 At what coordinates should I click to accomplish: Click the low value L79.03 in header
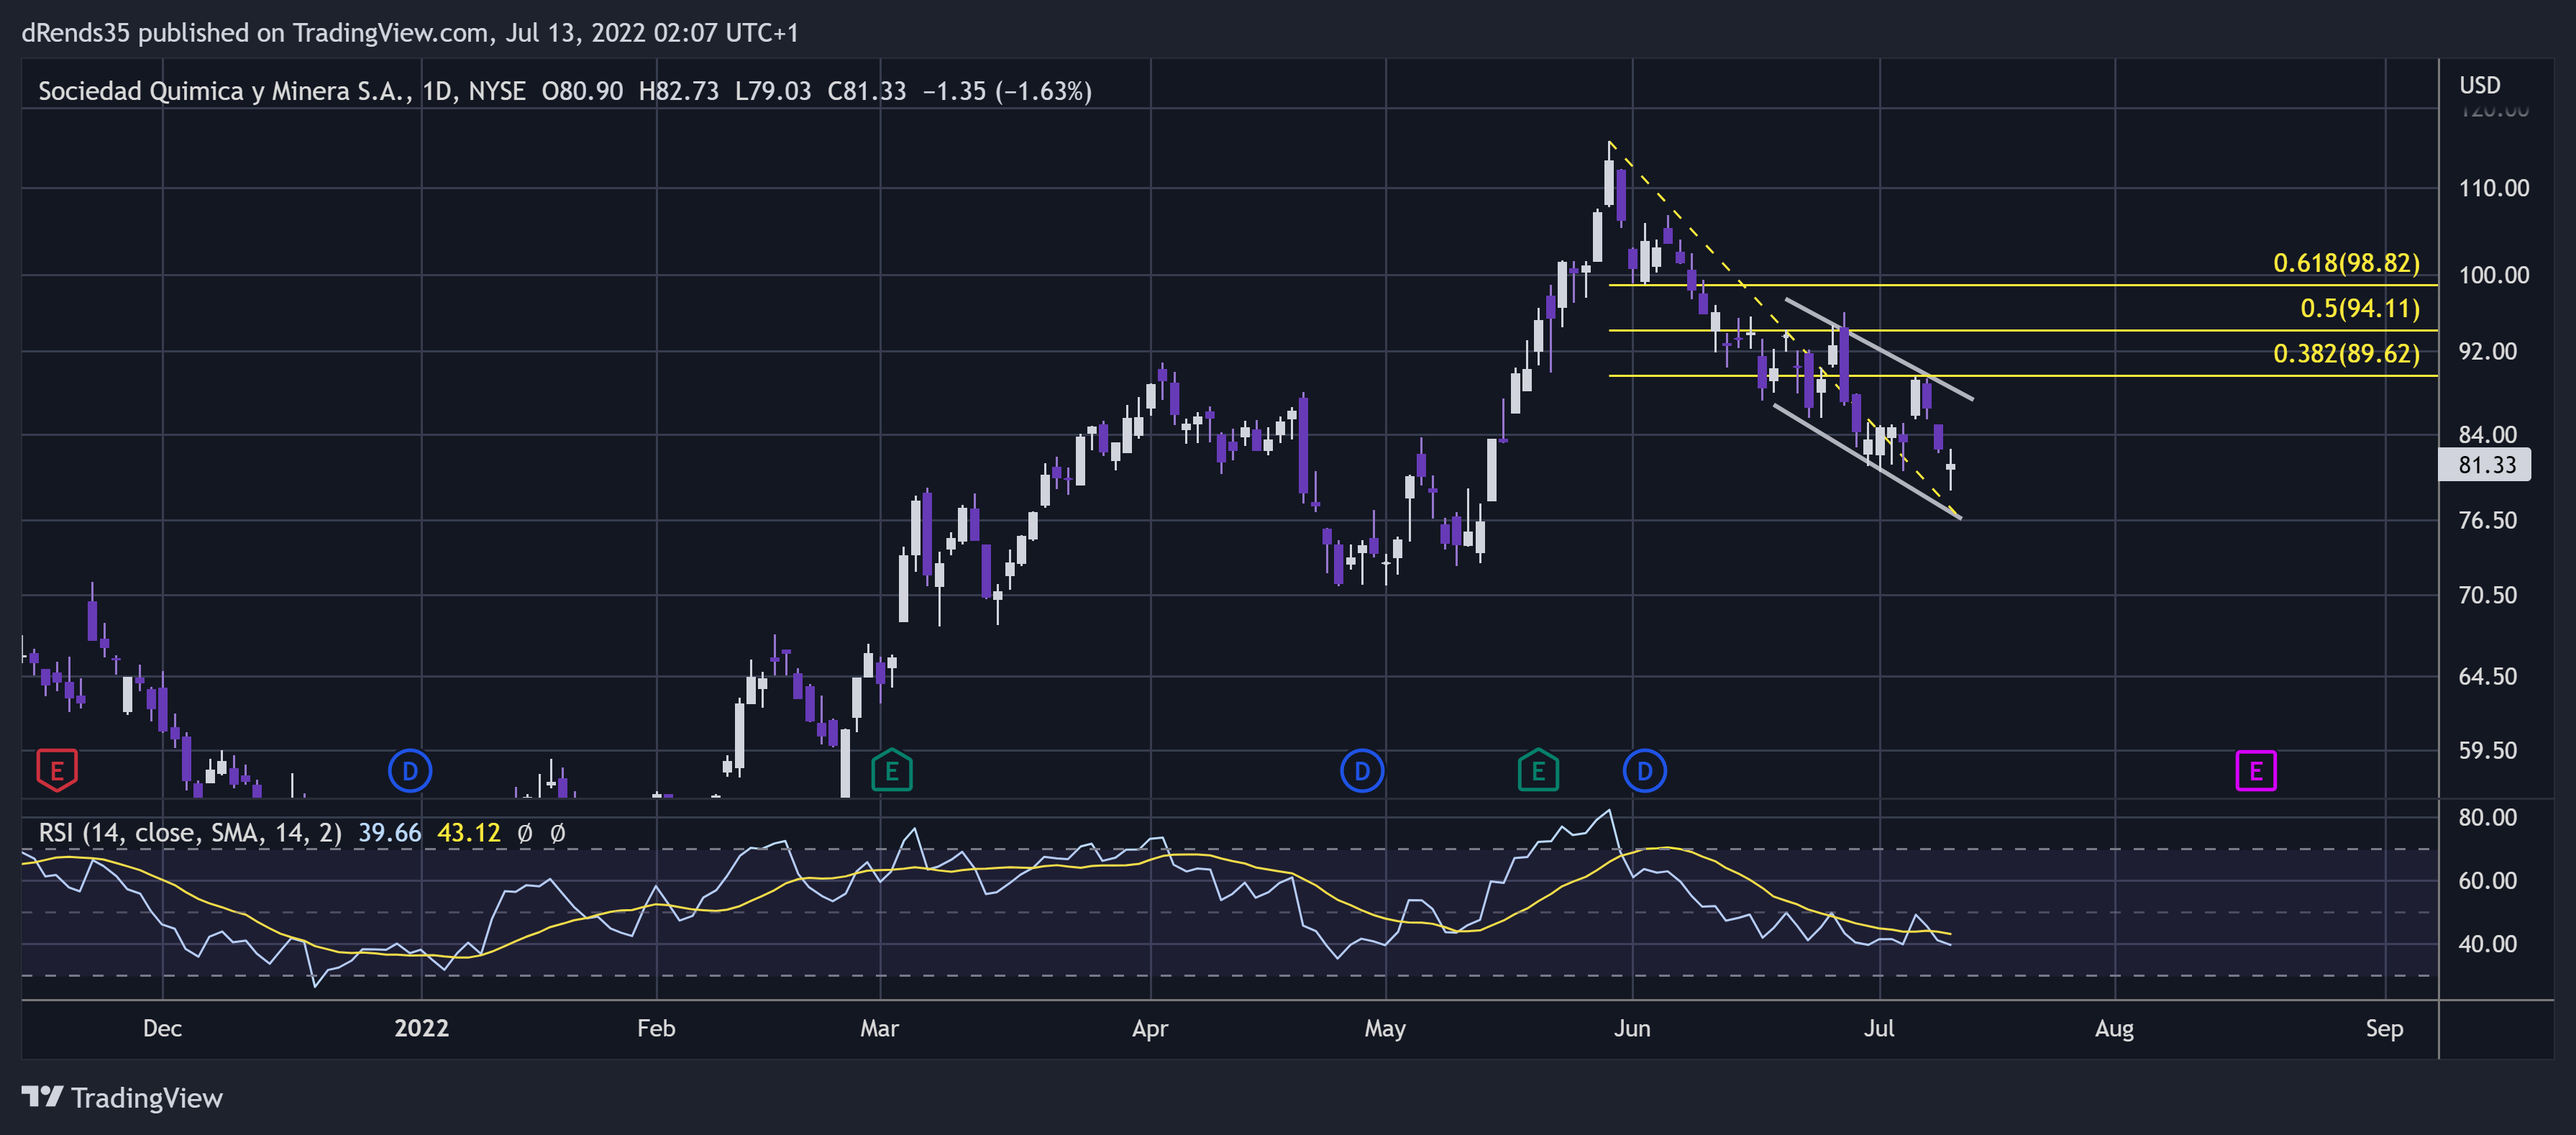773,91
